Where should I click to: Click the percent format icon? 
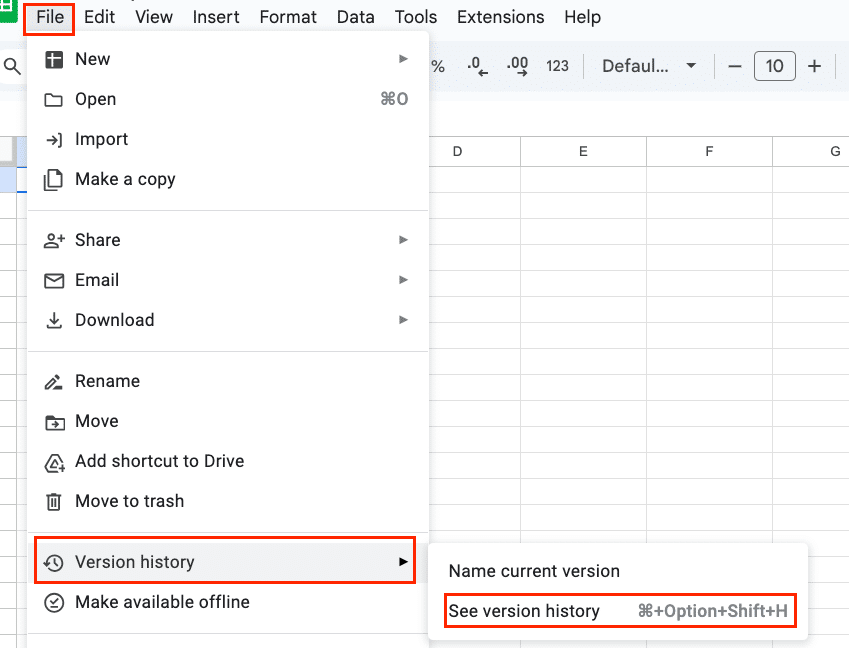438,67
